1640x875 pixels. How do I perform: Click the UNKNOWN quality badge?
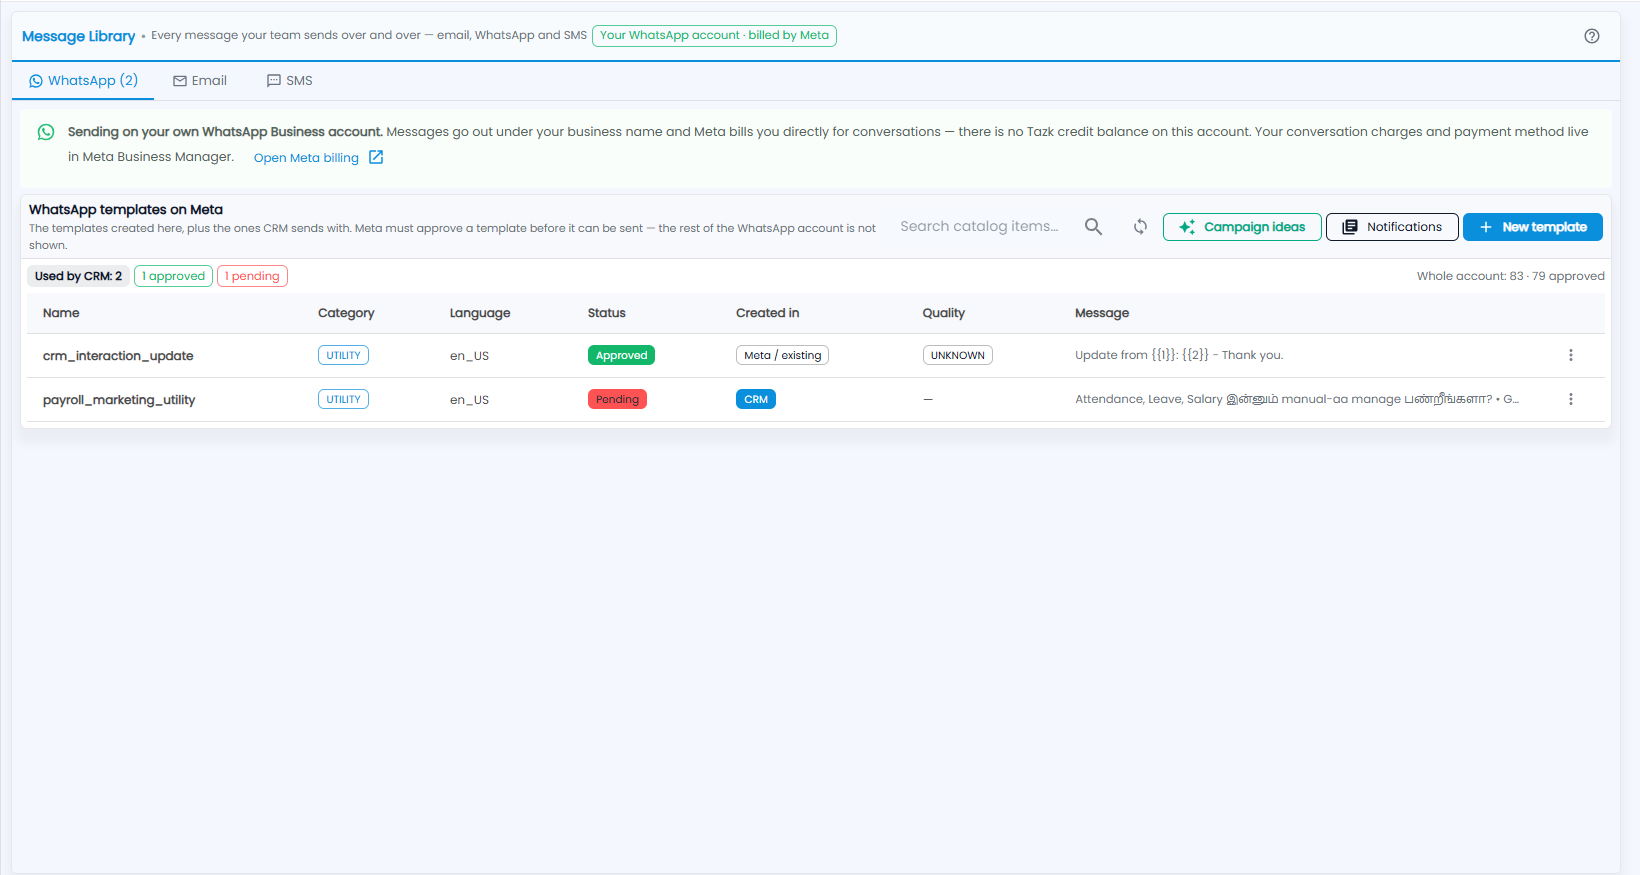(957, 355)
